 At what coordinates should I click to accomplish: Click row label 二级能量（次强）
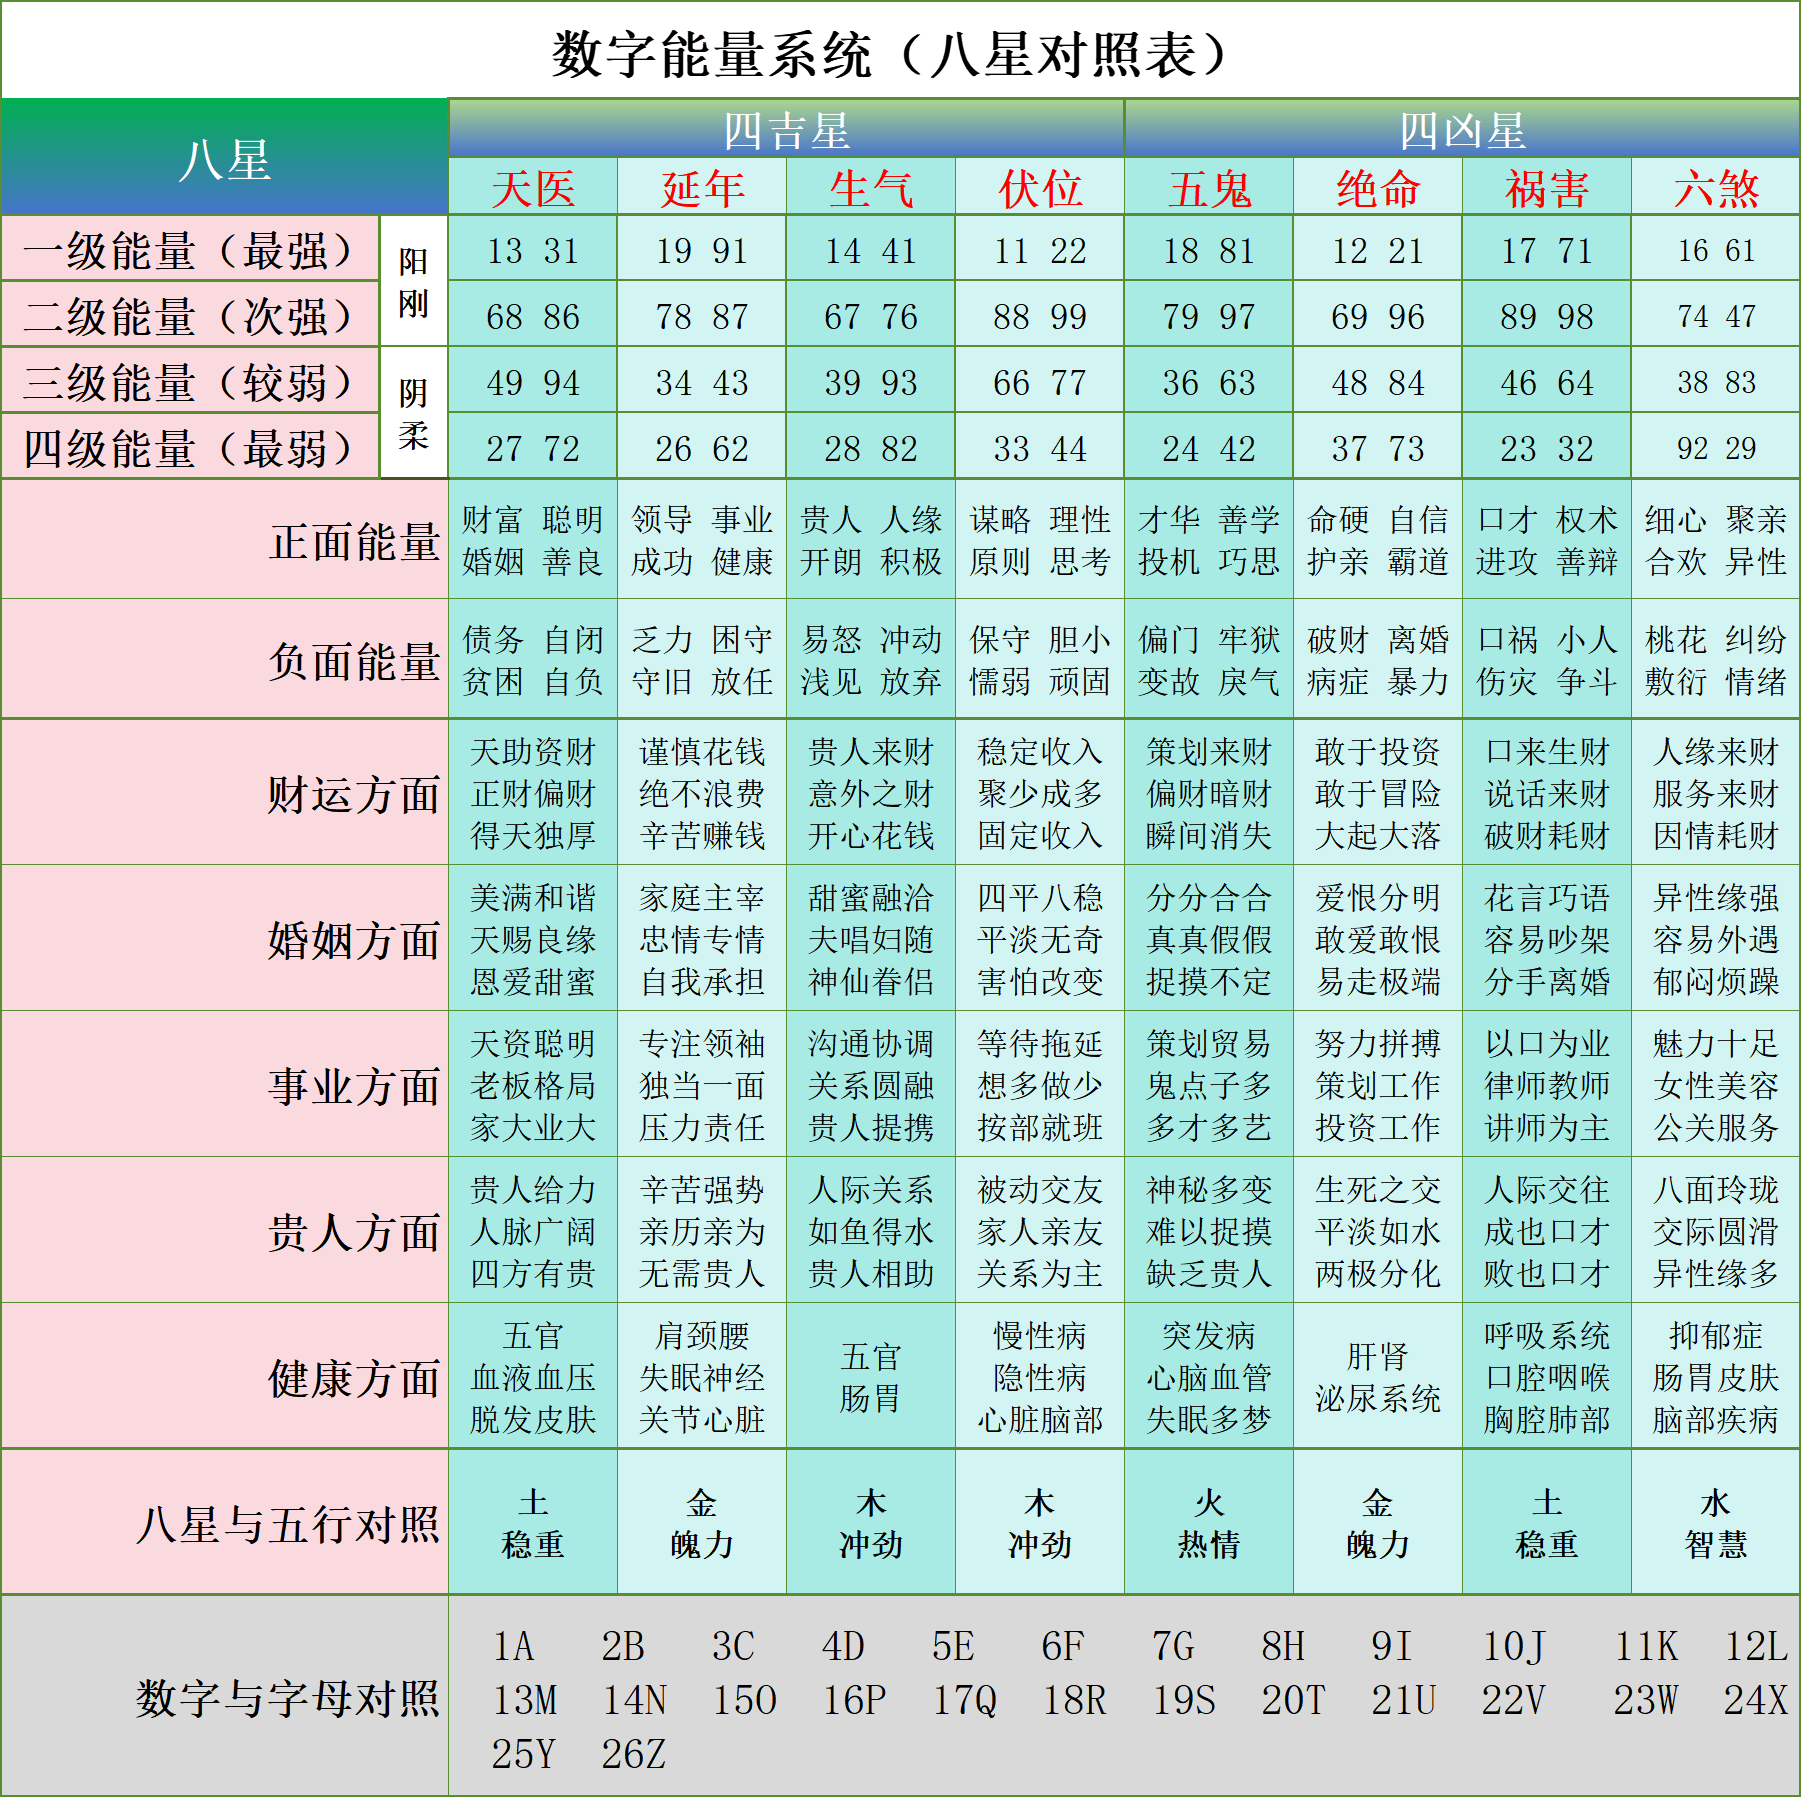point(190,315)
